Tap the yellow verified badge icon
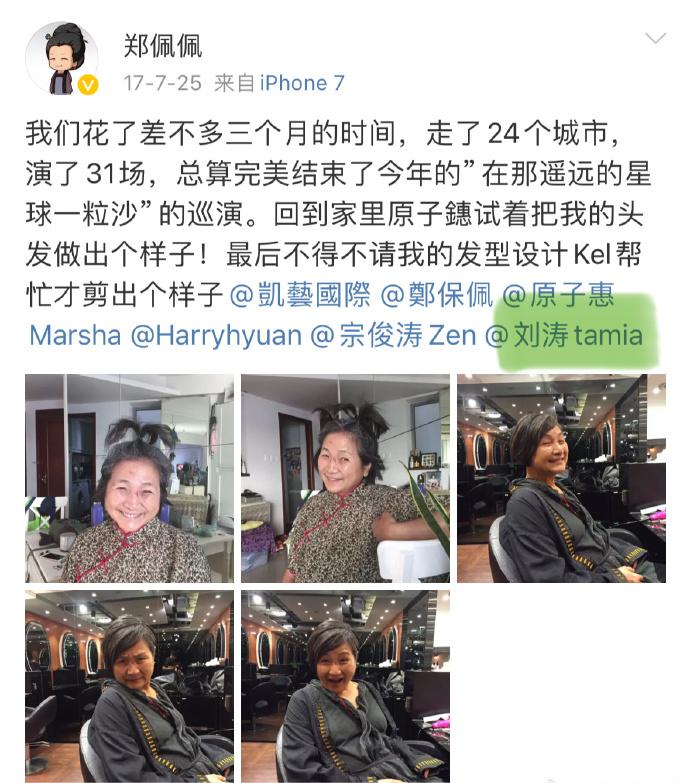The image size is (690, 783). pos(88,85)
